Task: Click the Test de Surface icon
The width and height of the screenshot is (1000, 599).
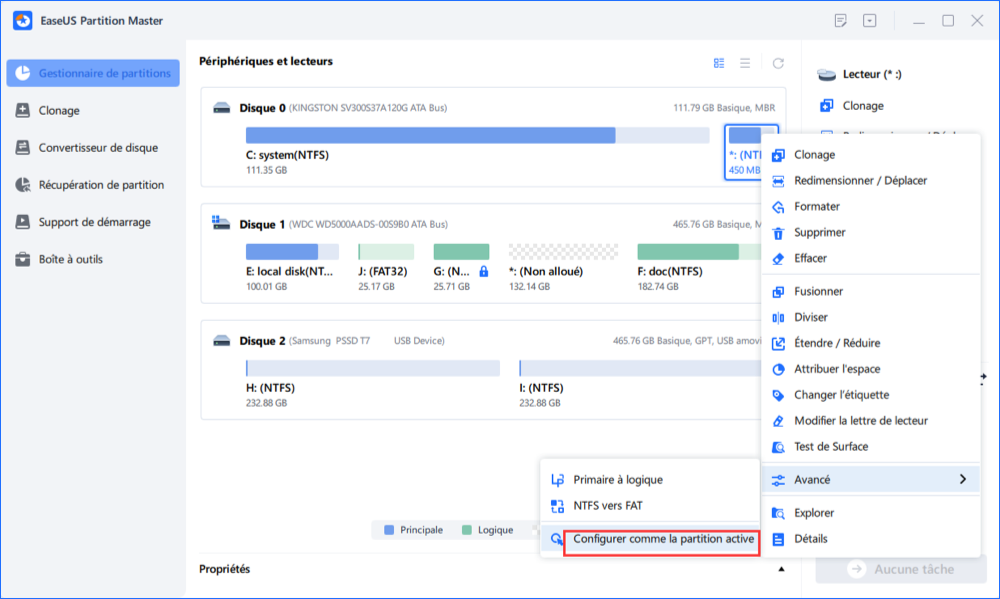Action: [x=779, y=447]
